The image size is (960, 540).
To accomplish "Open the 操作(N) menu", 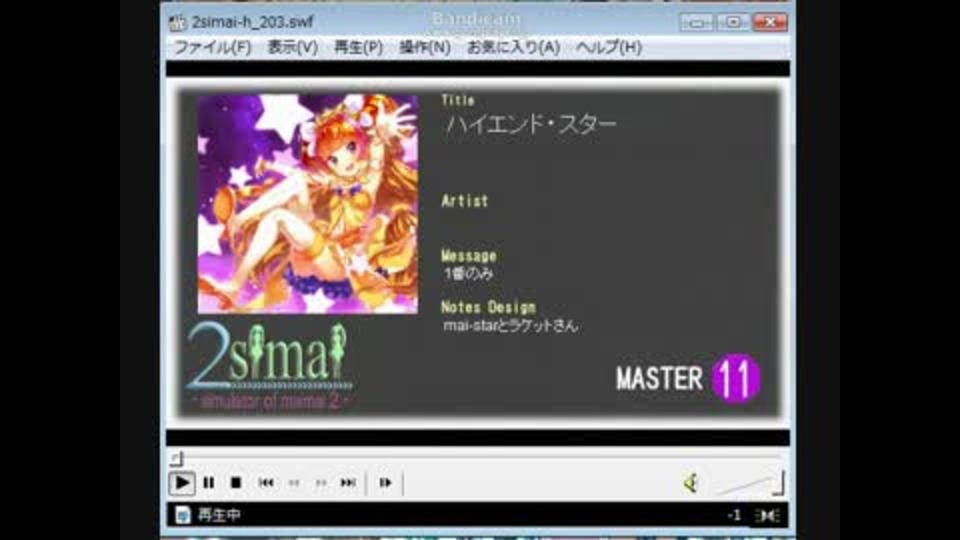I will pyautogui.click(x=425, y=47).
